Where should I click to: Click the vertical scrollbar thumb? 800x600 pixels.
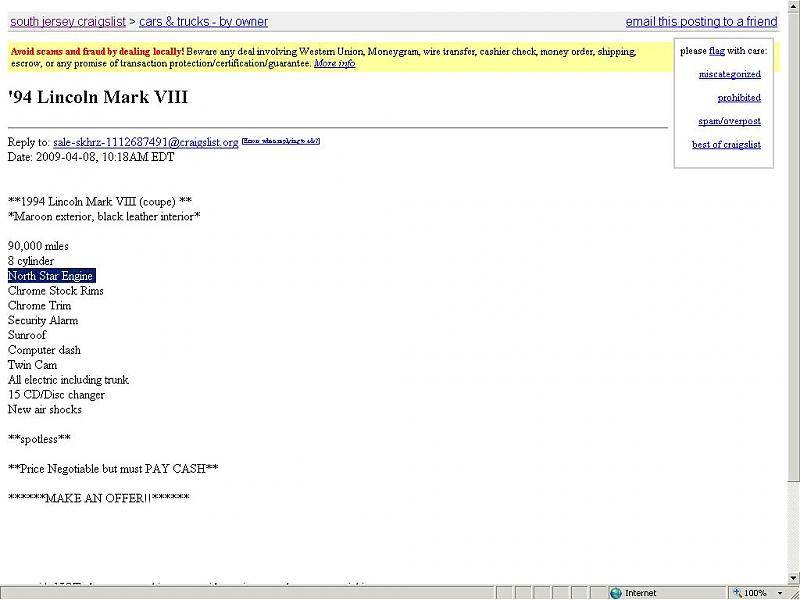pyautogui.click(x=793, y=245)
